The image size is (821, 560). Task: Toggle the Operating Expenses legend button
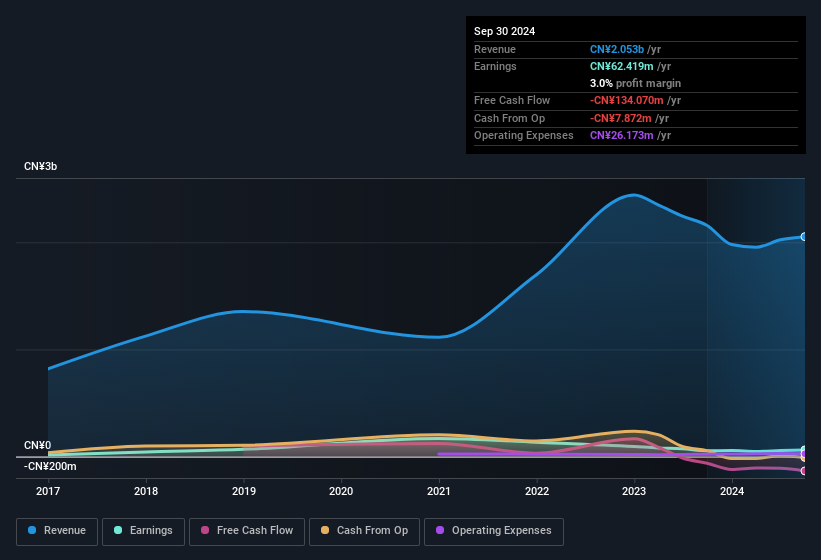click(494, 531)
